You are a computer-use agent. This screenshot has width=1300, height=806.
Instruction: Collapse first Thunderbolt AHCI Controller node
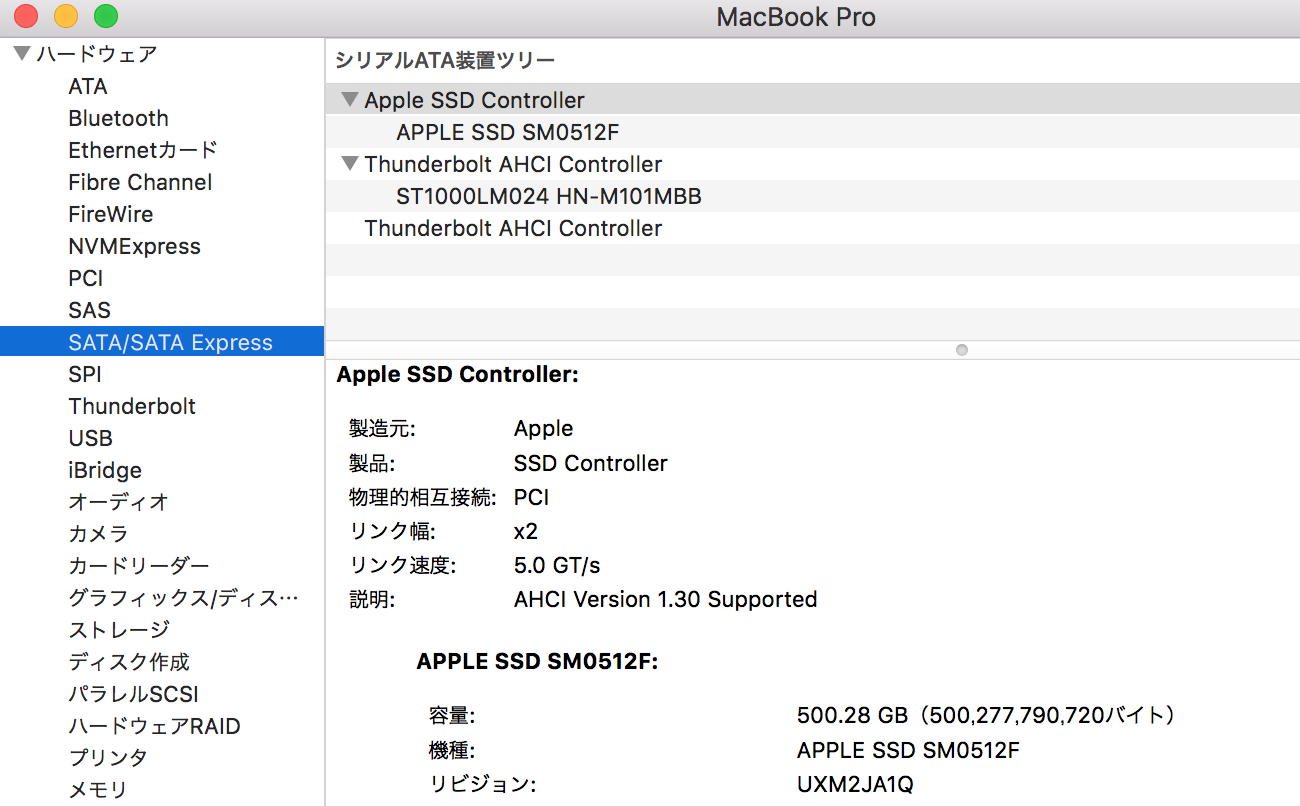coord(349,164)
